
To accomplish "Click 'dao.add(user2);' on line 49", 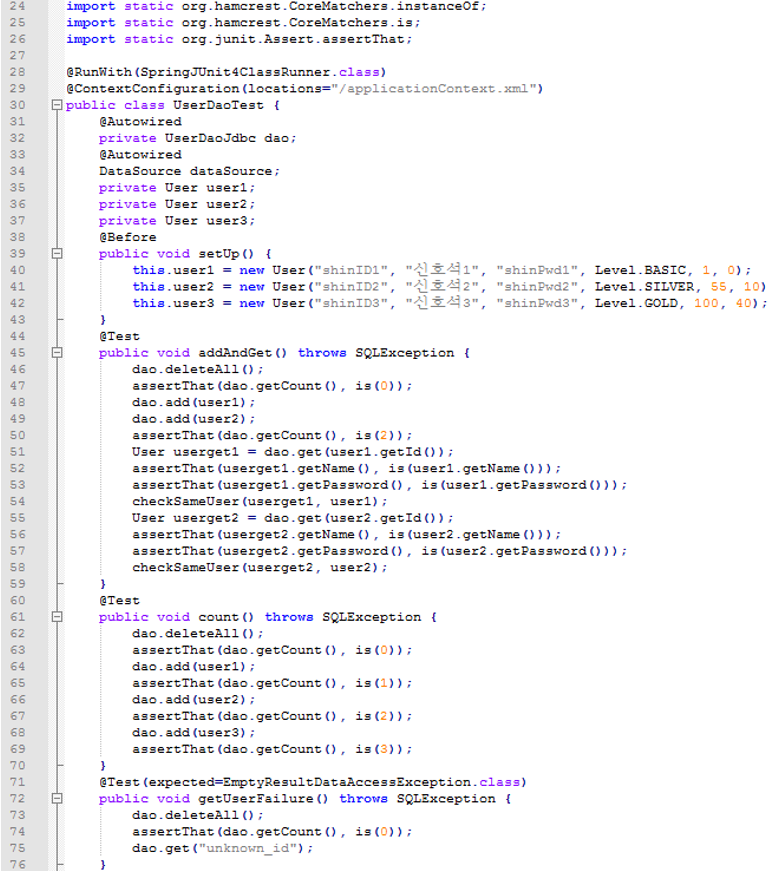I will [x=194, y=419].
